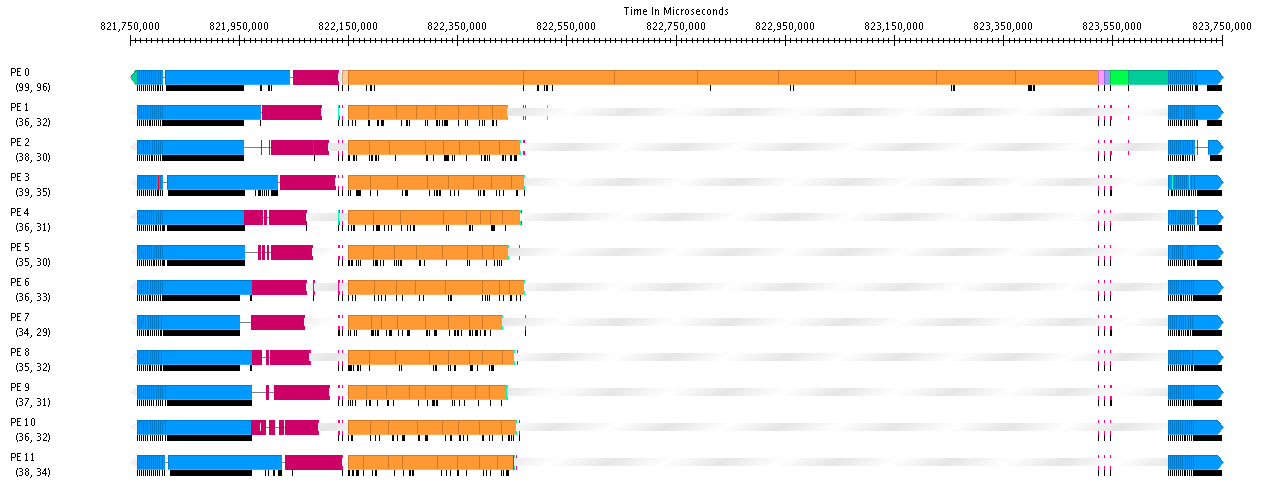Screen dimensions: 1262x504
Task: Select the bright green entry block in PE 0 timeline
Action: (x=1119, y=77)
